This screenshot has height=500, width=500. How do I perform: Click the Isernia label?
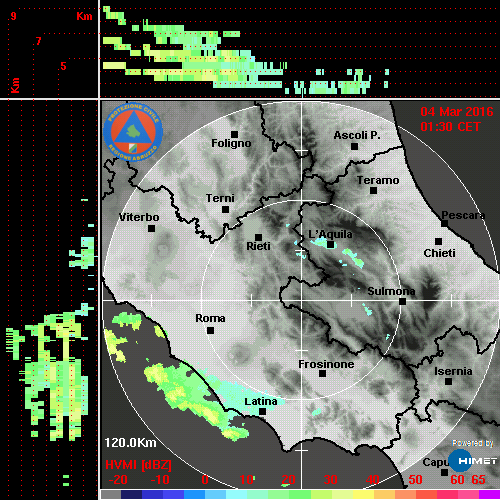[x=453, y=371]
